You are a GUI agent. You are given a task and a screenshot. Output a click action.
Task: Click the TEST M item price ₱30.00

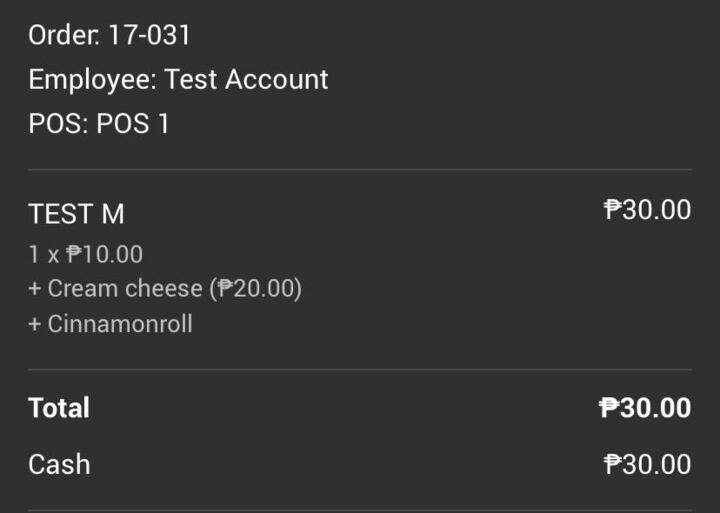(647, 210)
